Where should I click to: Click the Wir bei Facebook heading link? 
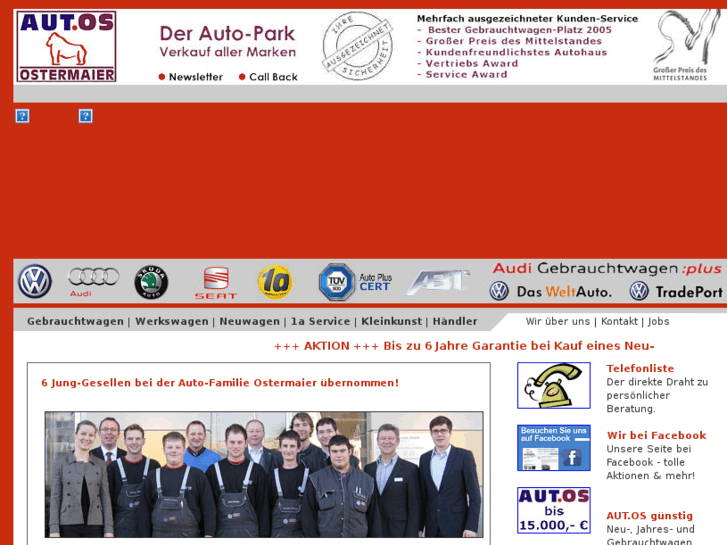point(656,436)
